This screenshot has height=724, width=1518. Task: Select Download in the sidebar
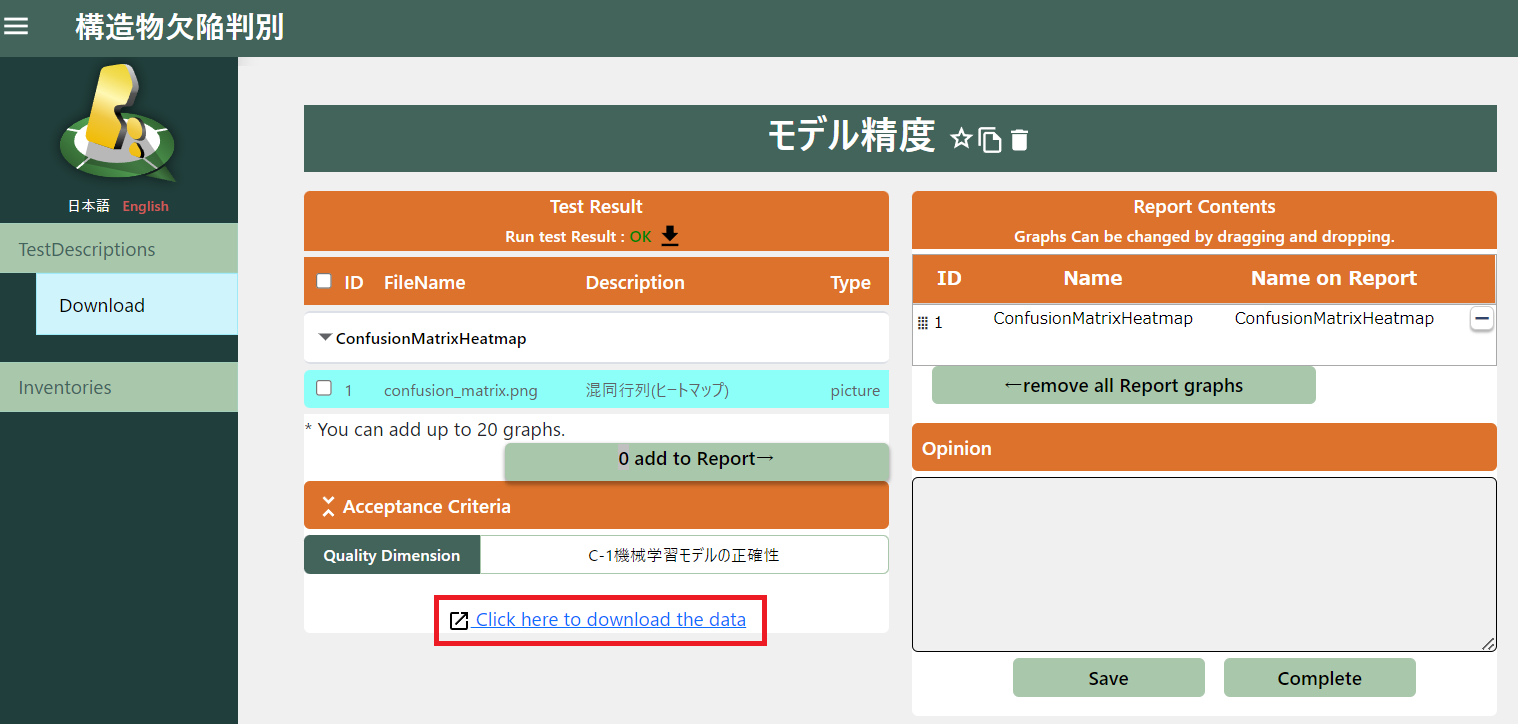pyautogui.click(x=102, y=305)
